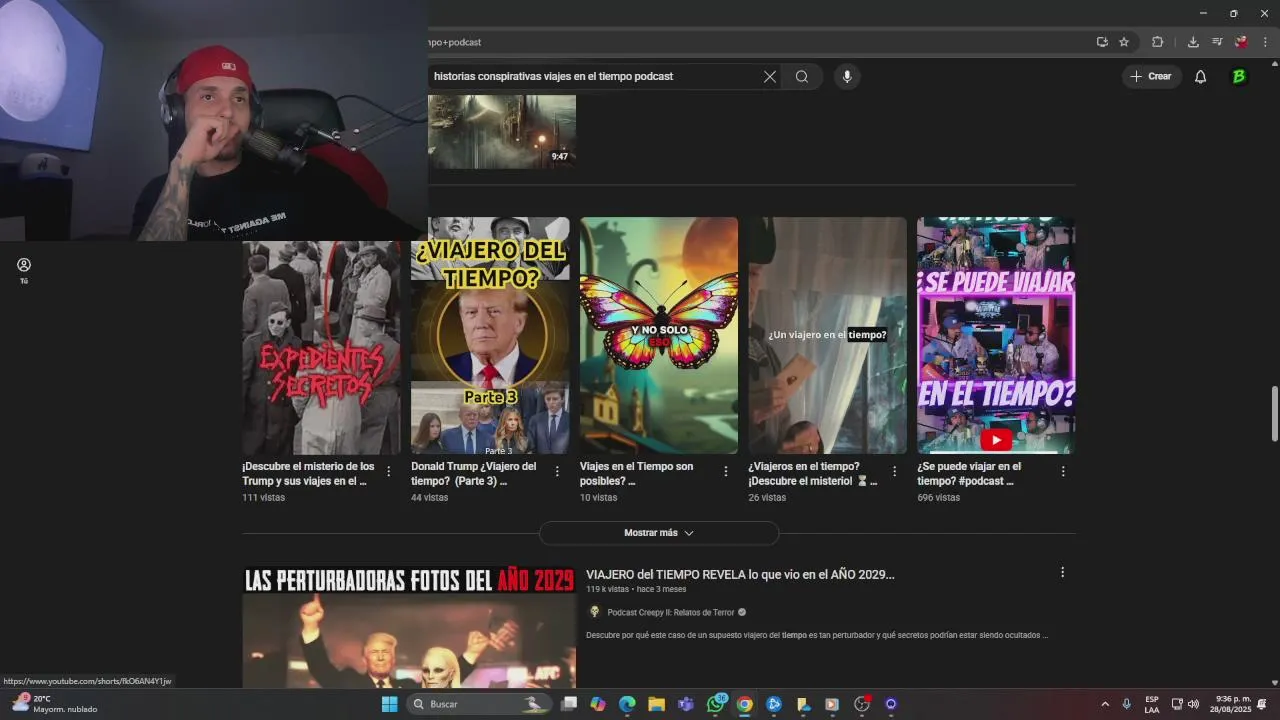1280x720 pixels.
Task: Open the Windows notification bell in tray
Action: (1261, 704)
